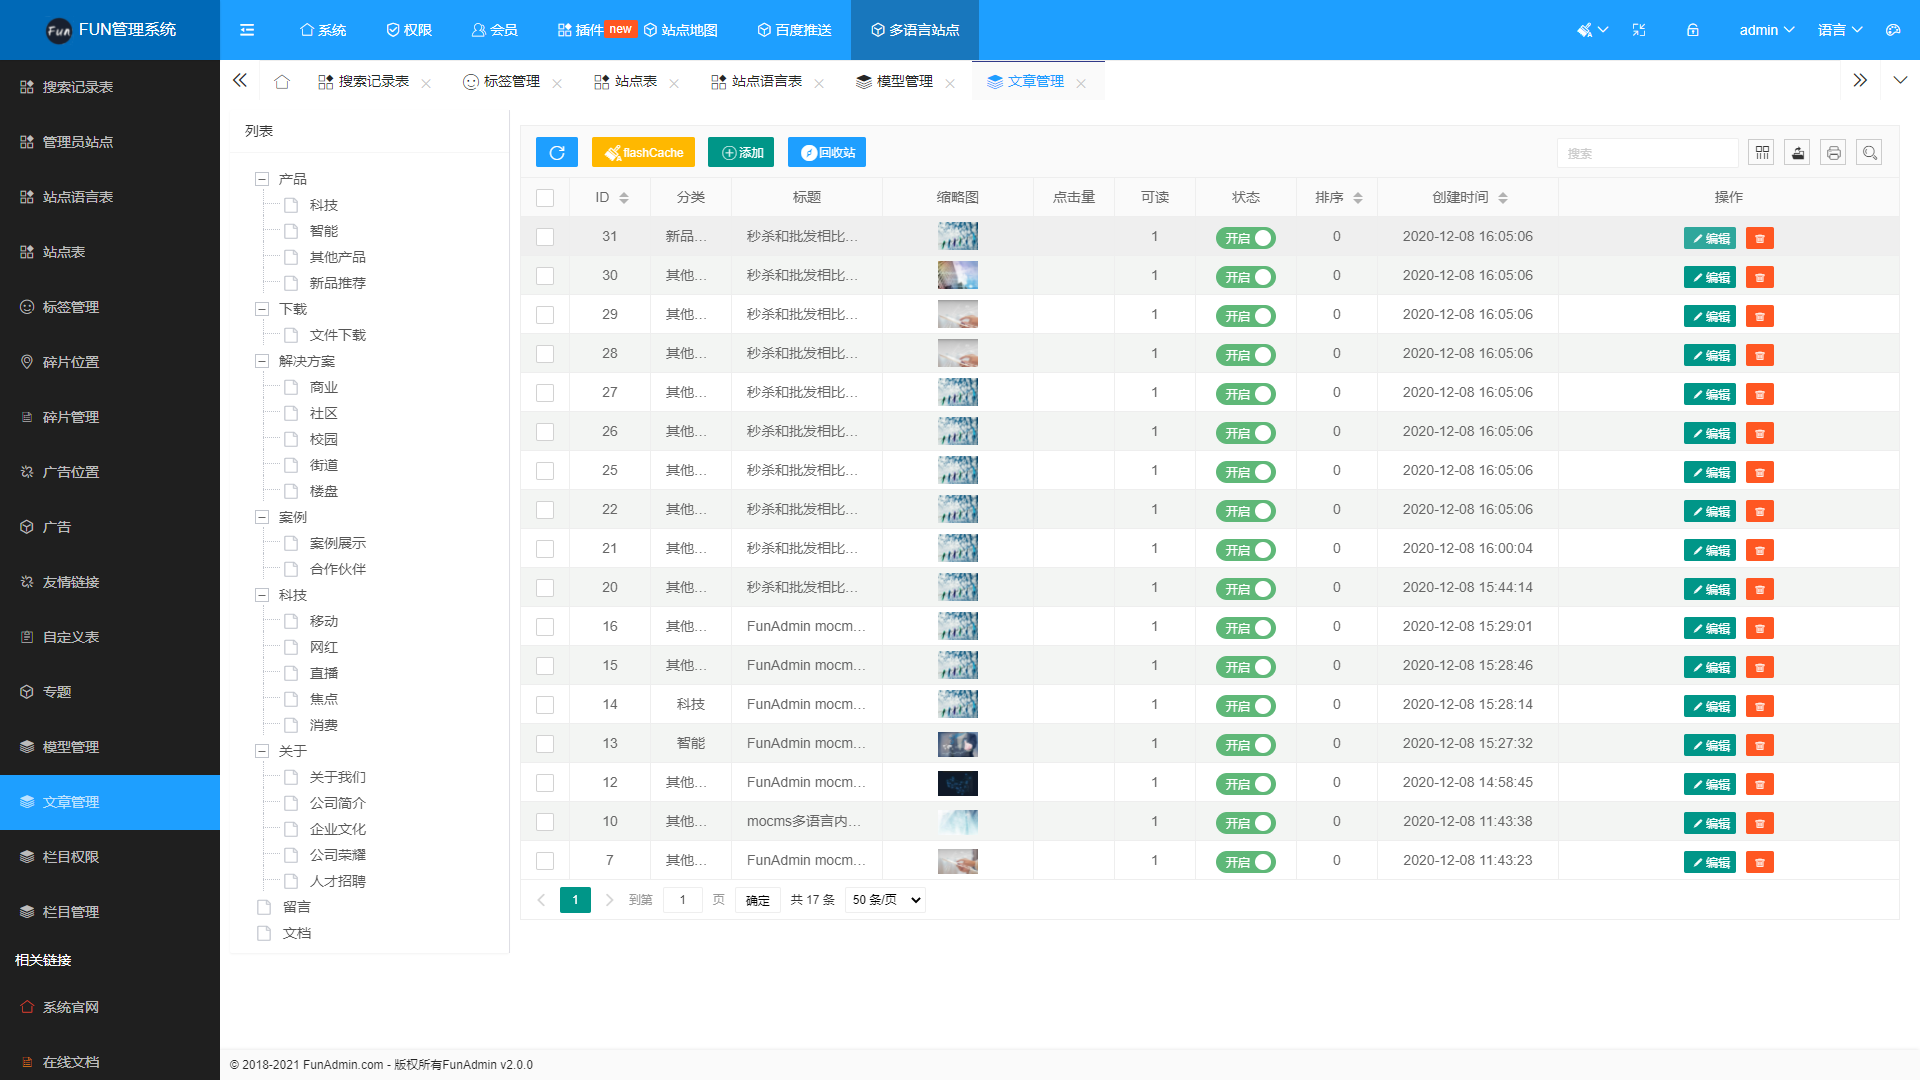Screen dimensions: 1920x1080
Task: Click the lock screen icon in header
Action: pos(1693,30)
